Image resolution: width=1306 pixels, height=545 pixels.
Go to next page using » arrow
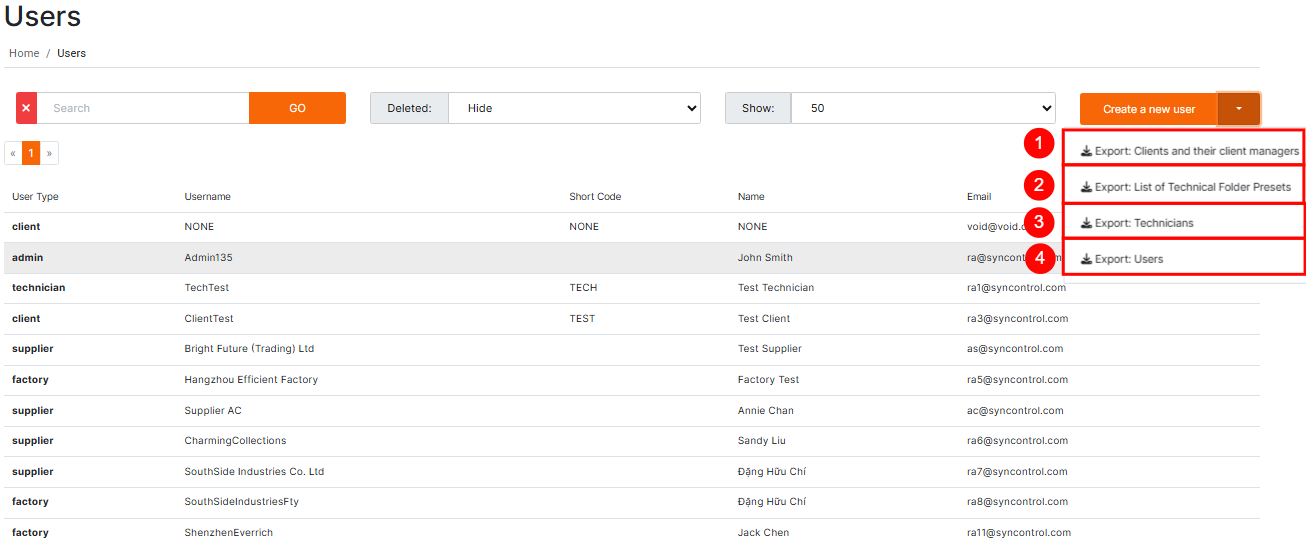(x=49, y=153)
